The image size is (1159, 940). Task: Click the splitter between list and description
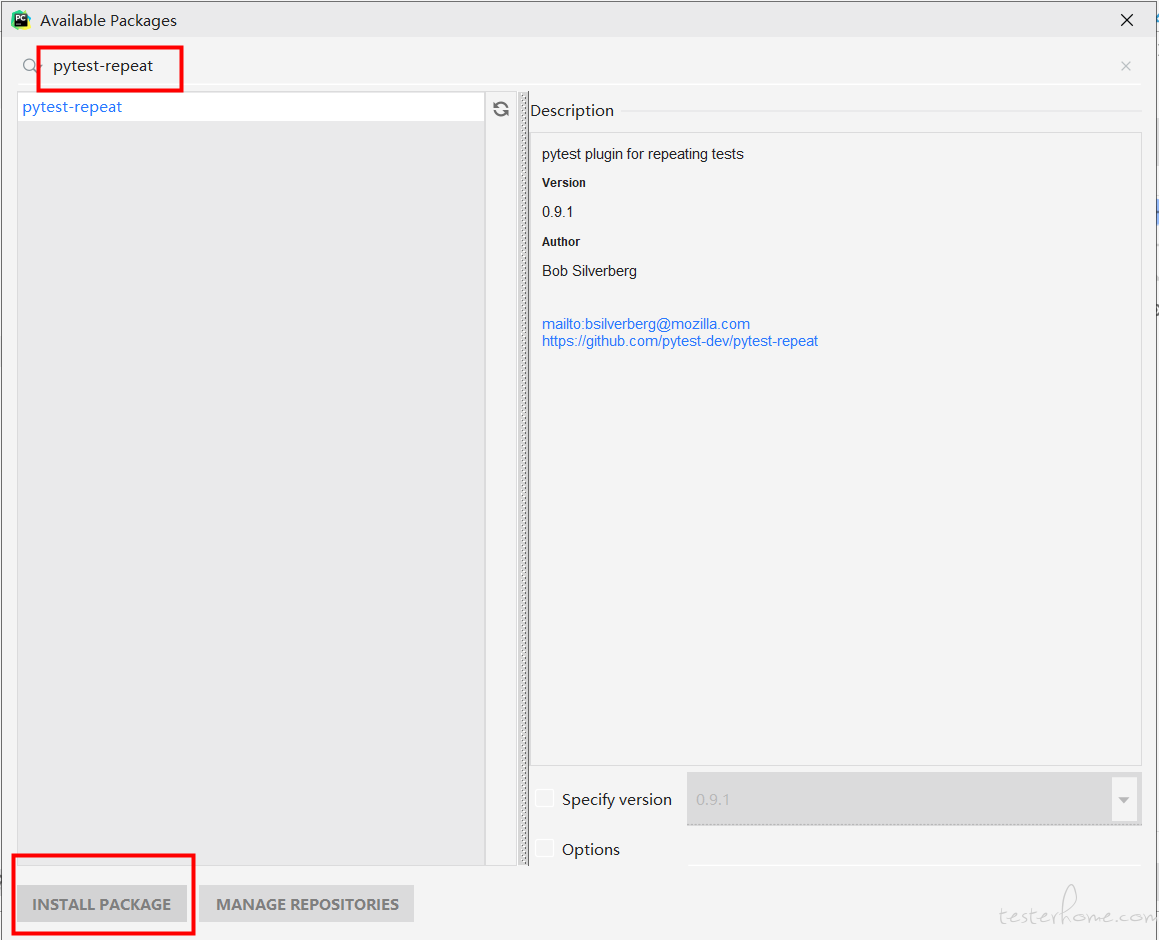pyautogui.click(x=523, y=478)
